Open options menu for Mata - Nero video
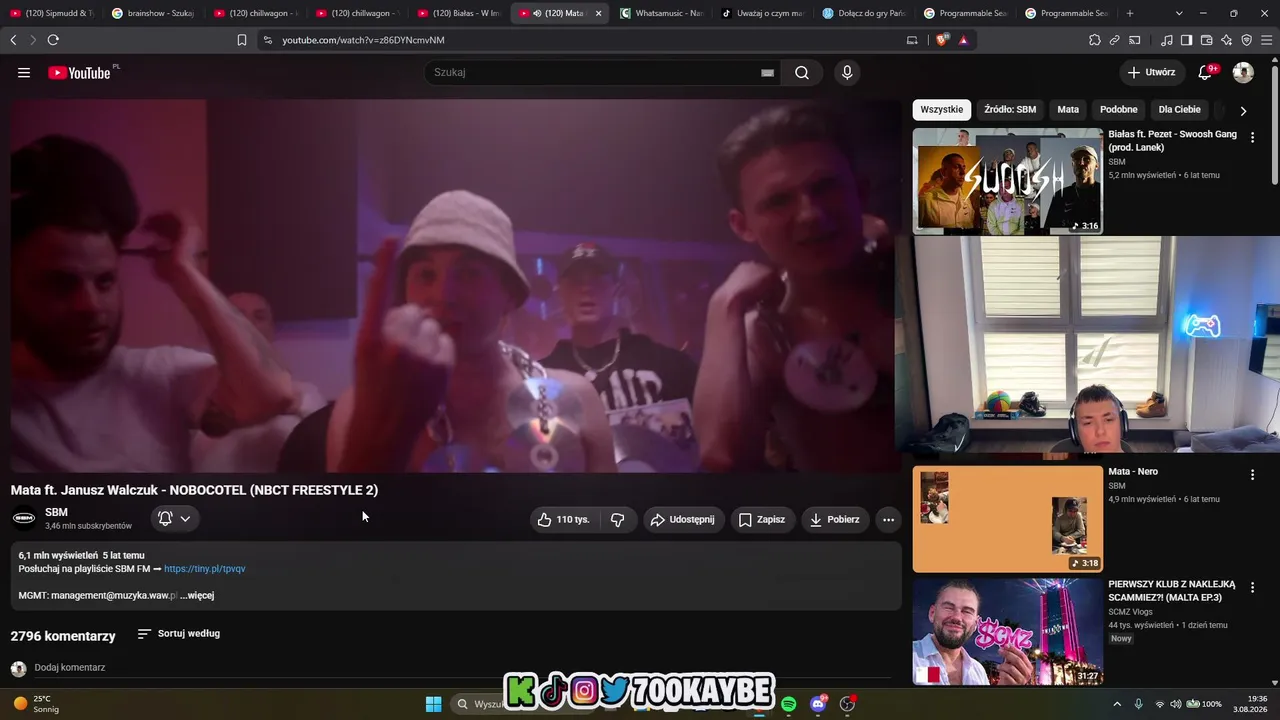The width and height of the screenshot is (1280, 720). point(1252,475)
